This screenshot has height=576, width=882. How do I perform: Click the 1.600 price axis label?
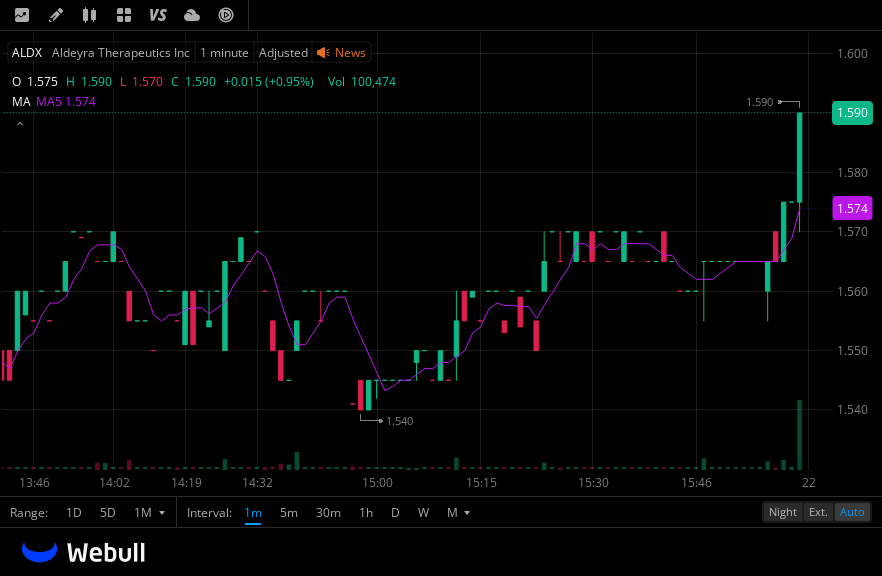(x=852, y=53)
